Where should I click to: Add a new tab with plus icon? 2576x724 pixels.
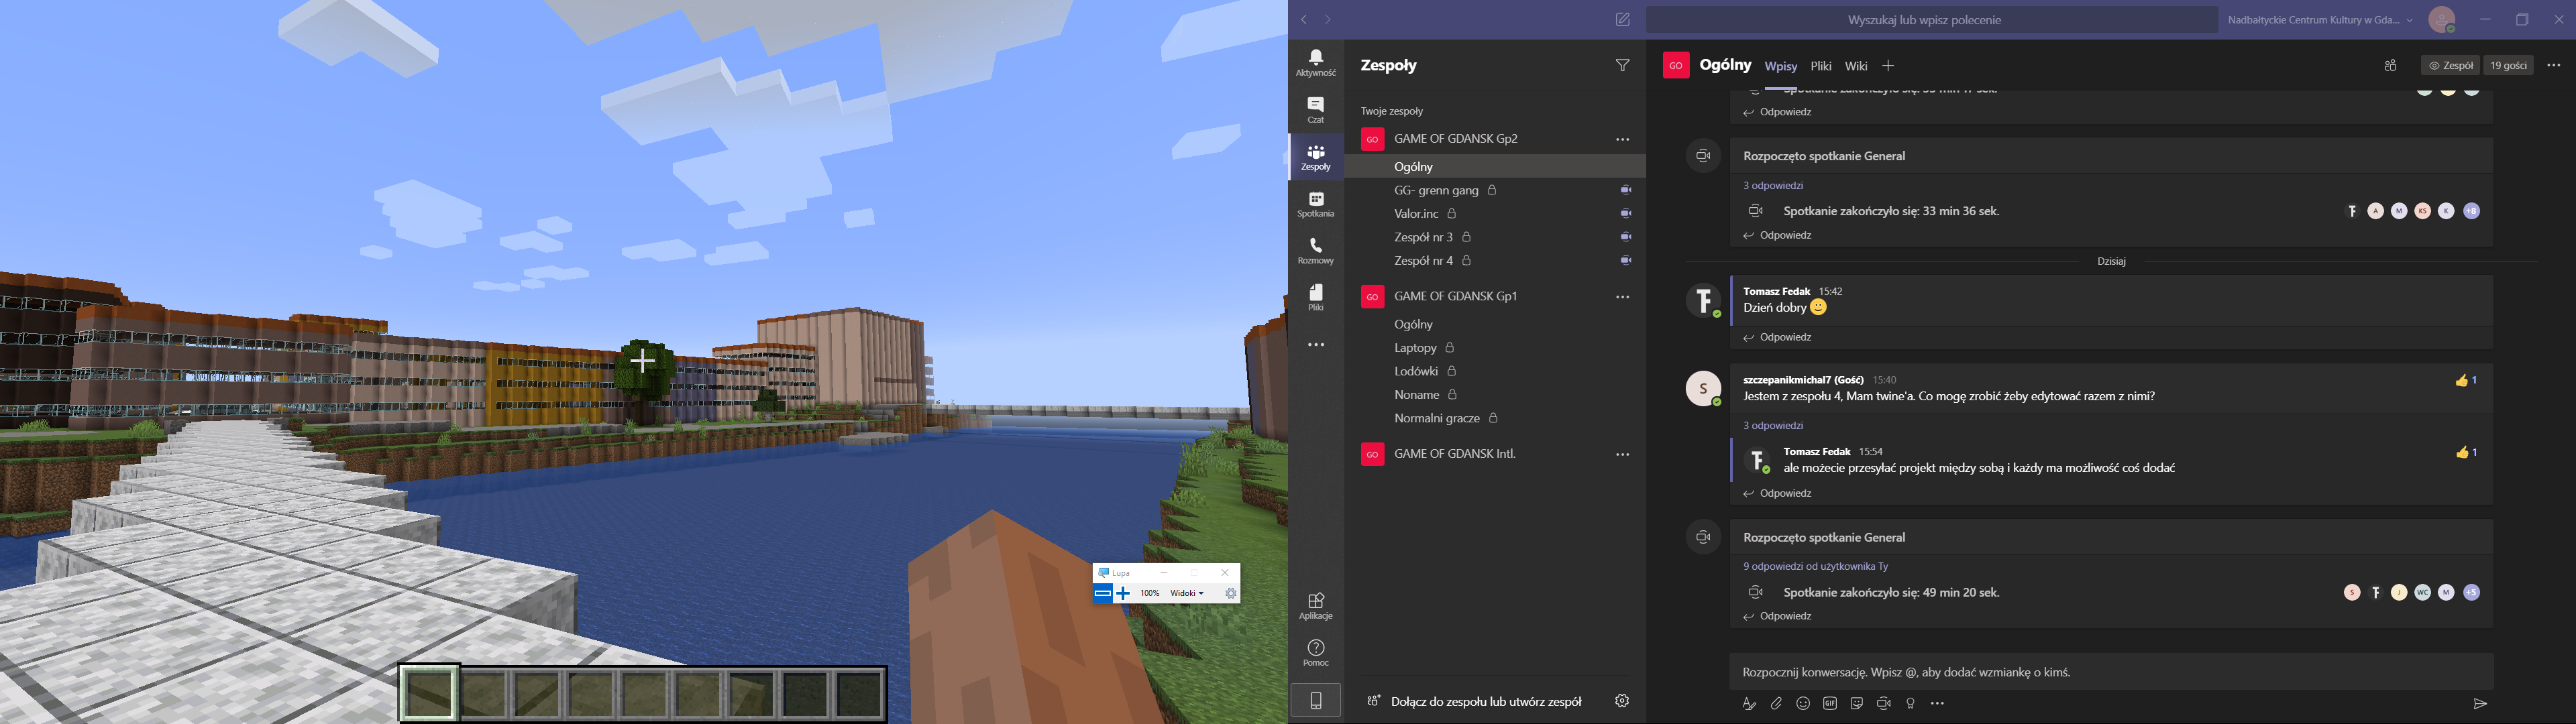coord(1888,66)
